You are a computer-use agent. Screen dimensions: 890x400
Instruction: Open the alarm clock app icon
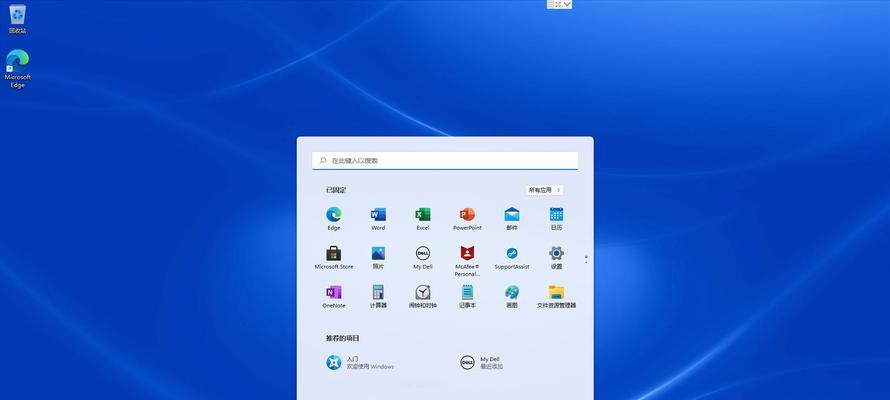coord(423,297)
